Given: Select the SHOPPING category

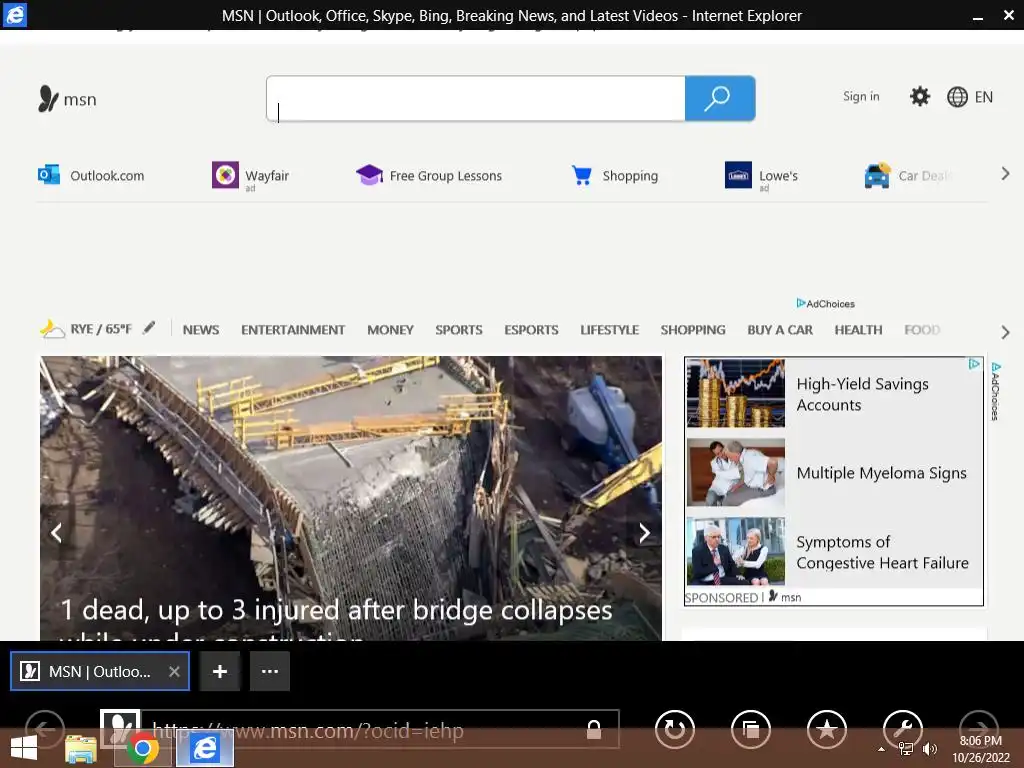Looking at the screenshot, I should [693, 330].
